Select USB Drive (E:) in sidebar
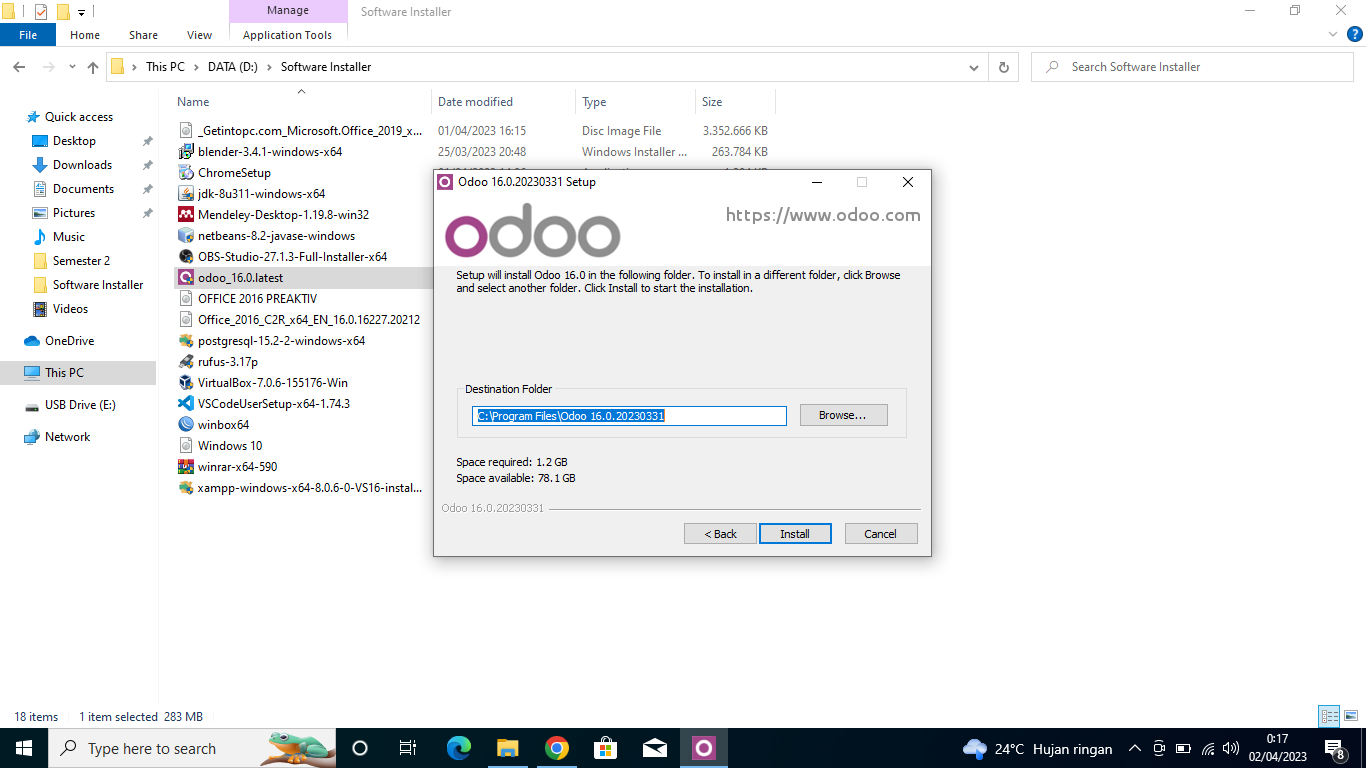Image resolution: width=1366 pixels, height=768 pixels. point(80,405)
